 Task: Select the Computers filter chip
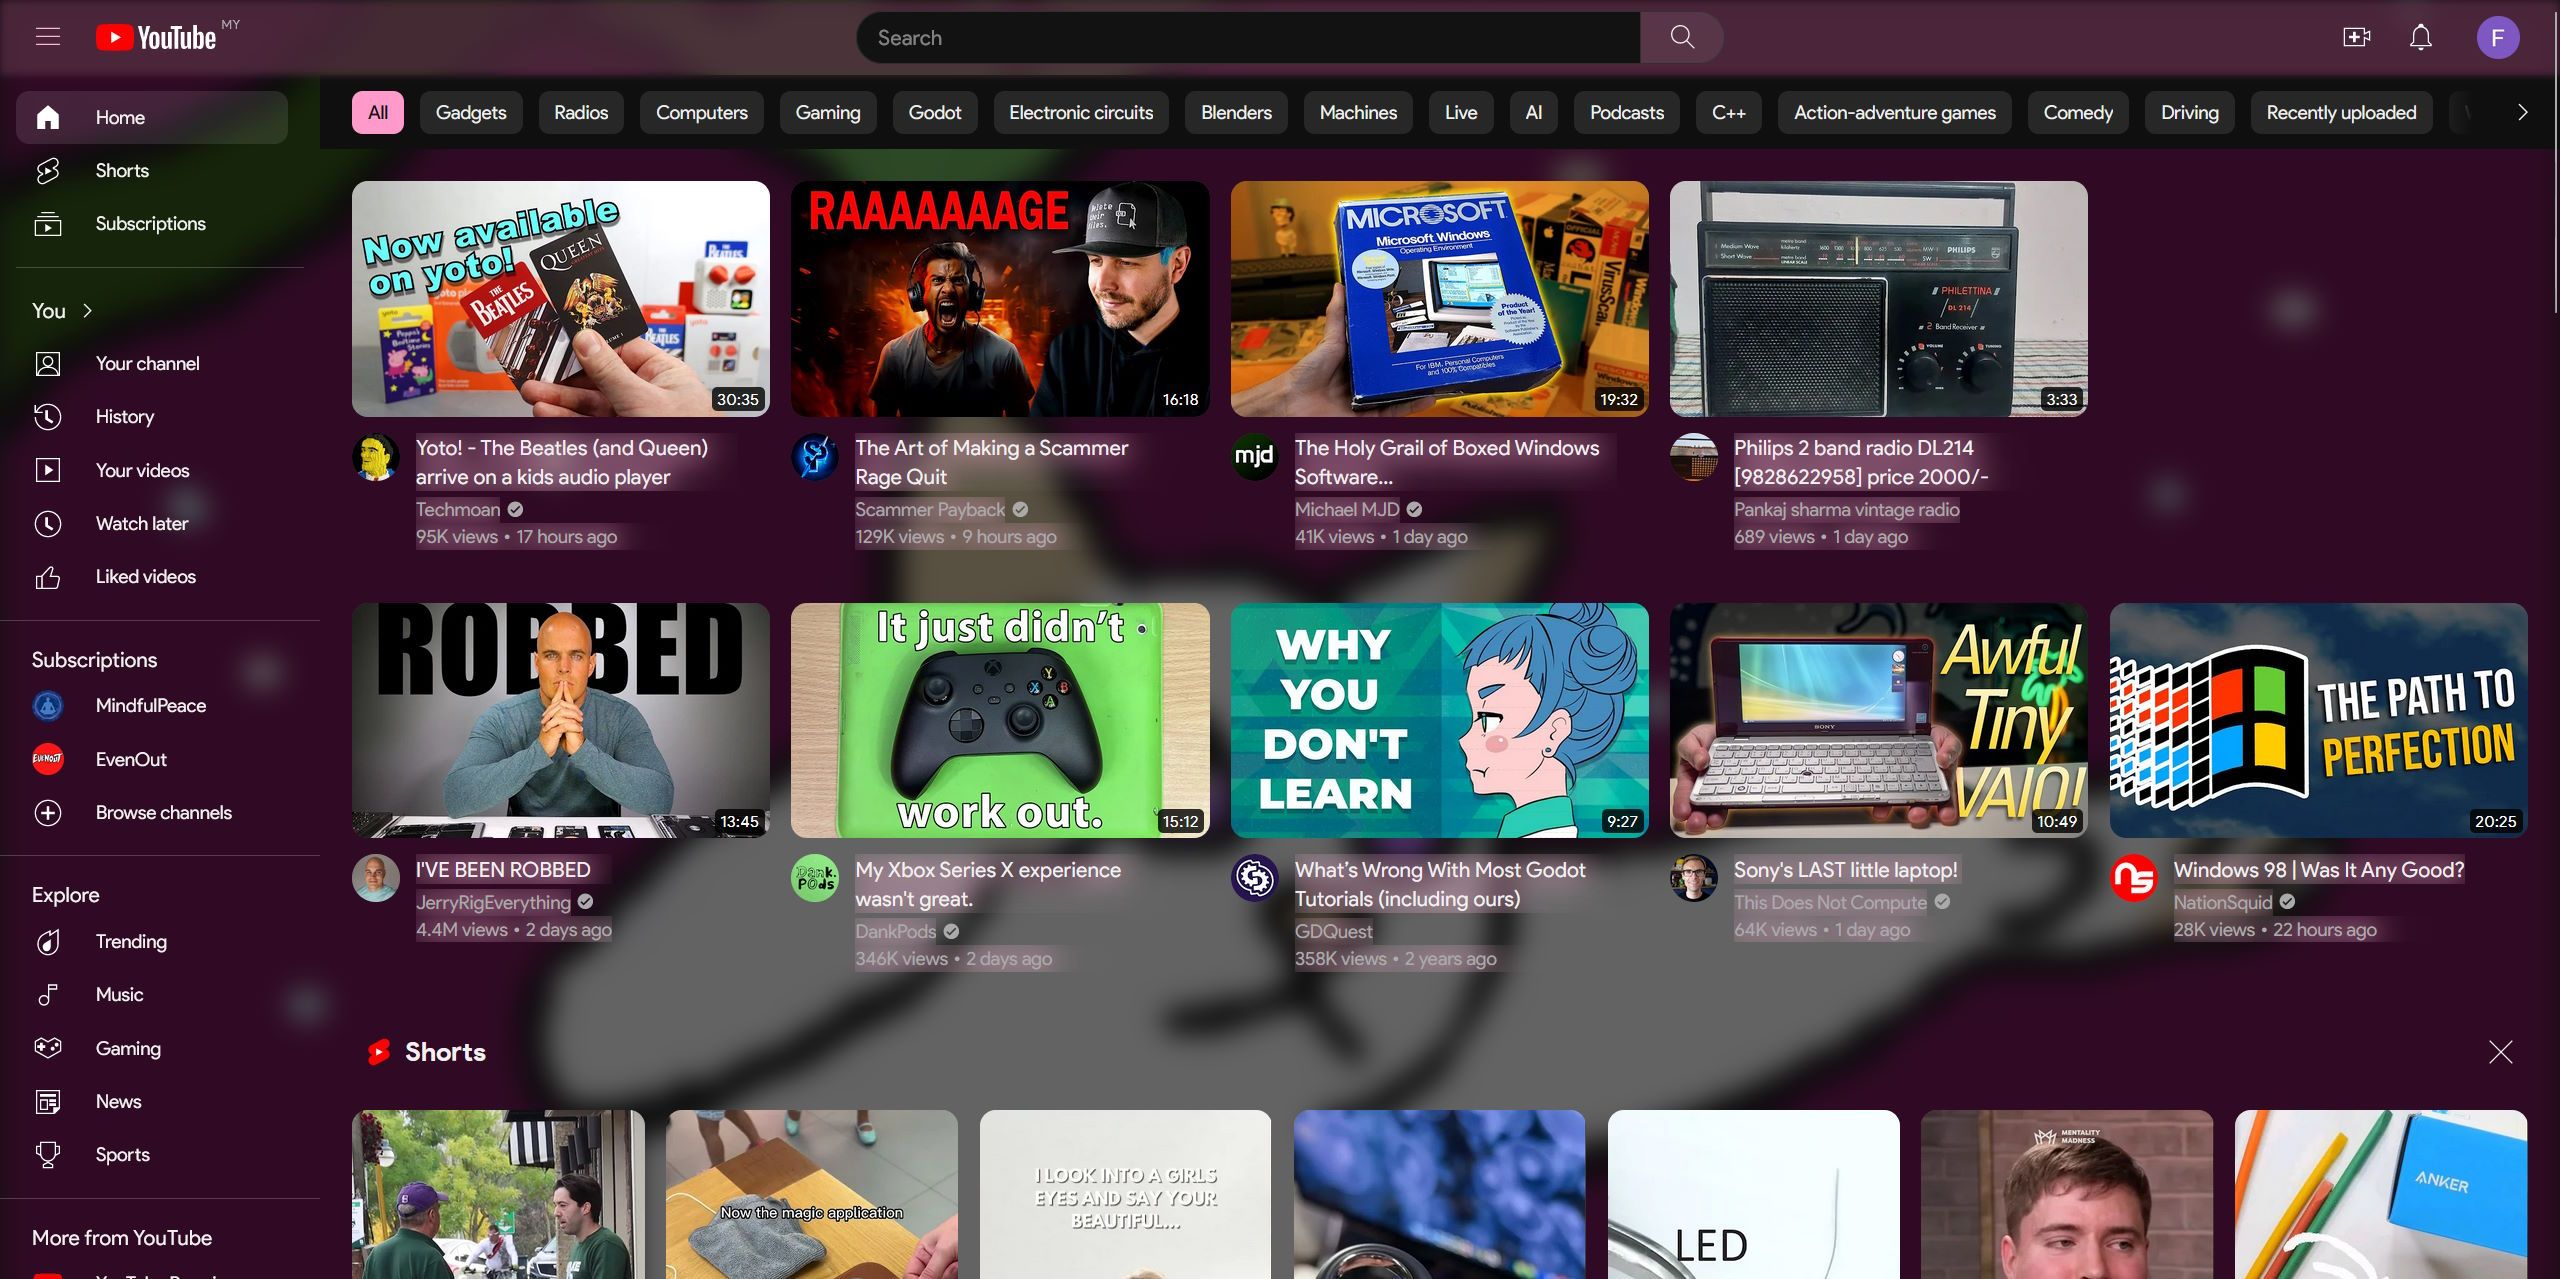pyautogui.click(x=702, y=113)
